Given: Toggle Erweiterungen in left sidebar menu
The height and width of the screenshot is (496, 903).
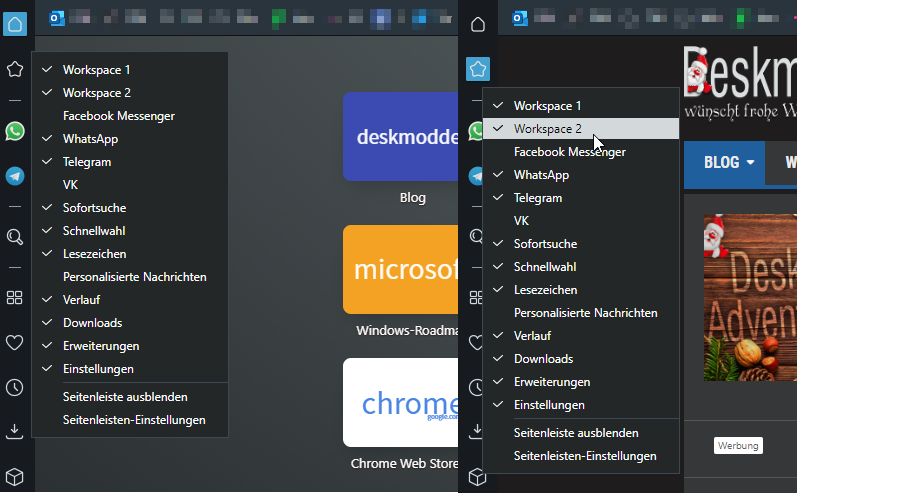Looking at the screenshot, I should point(130,346).
